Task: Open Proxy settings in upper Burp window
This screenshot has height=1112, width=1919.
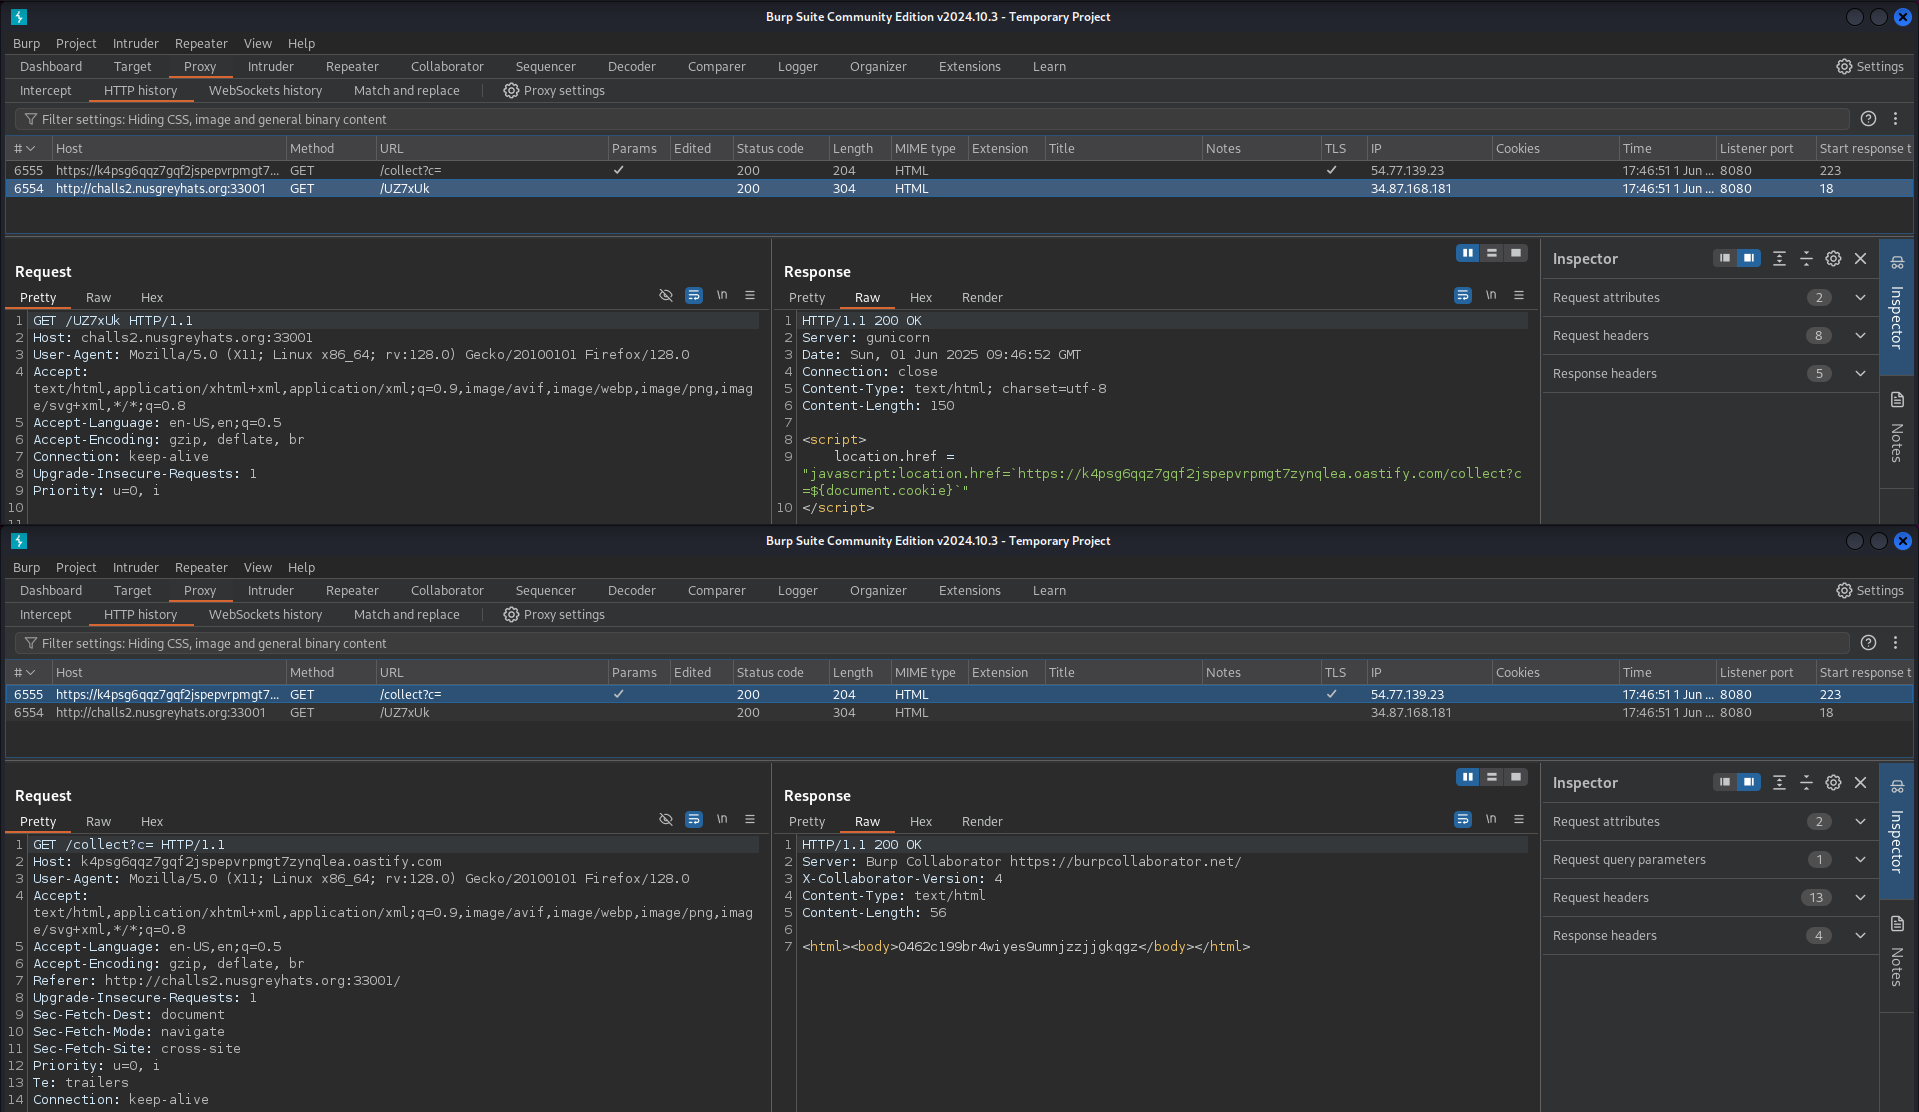Action: pyautogui.click(x=554, y=90)
